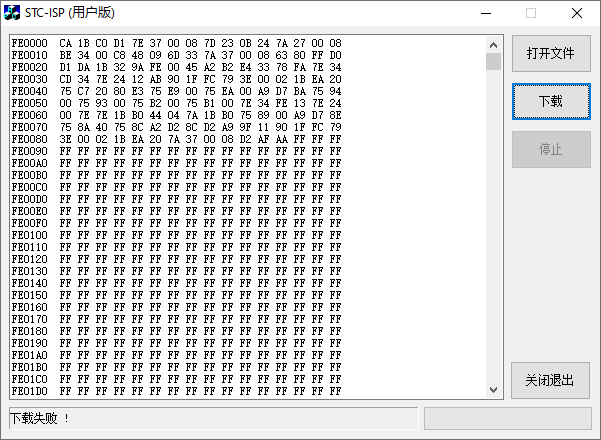Select address FE0060 row label

30,115
